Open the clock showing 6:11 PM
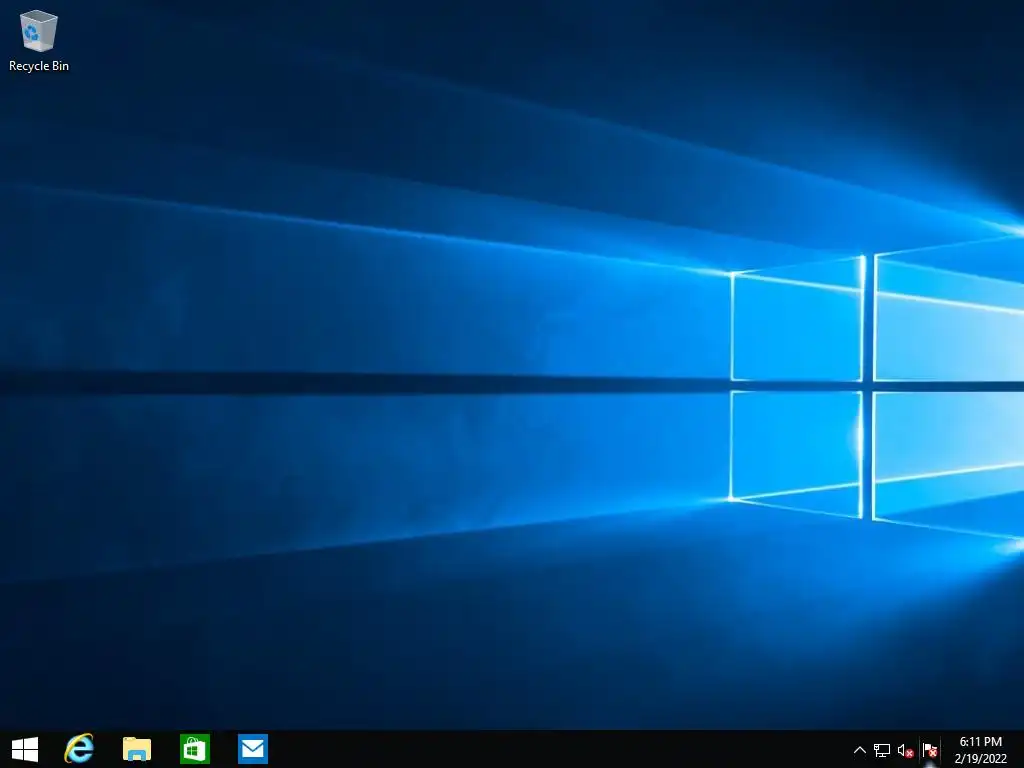1024x768 pixels. [x=980, y=750]
